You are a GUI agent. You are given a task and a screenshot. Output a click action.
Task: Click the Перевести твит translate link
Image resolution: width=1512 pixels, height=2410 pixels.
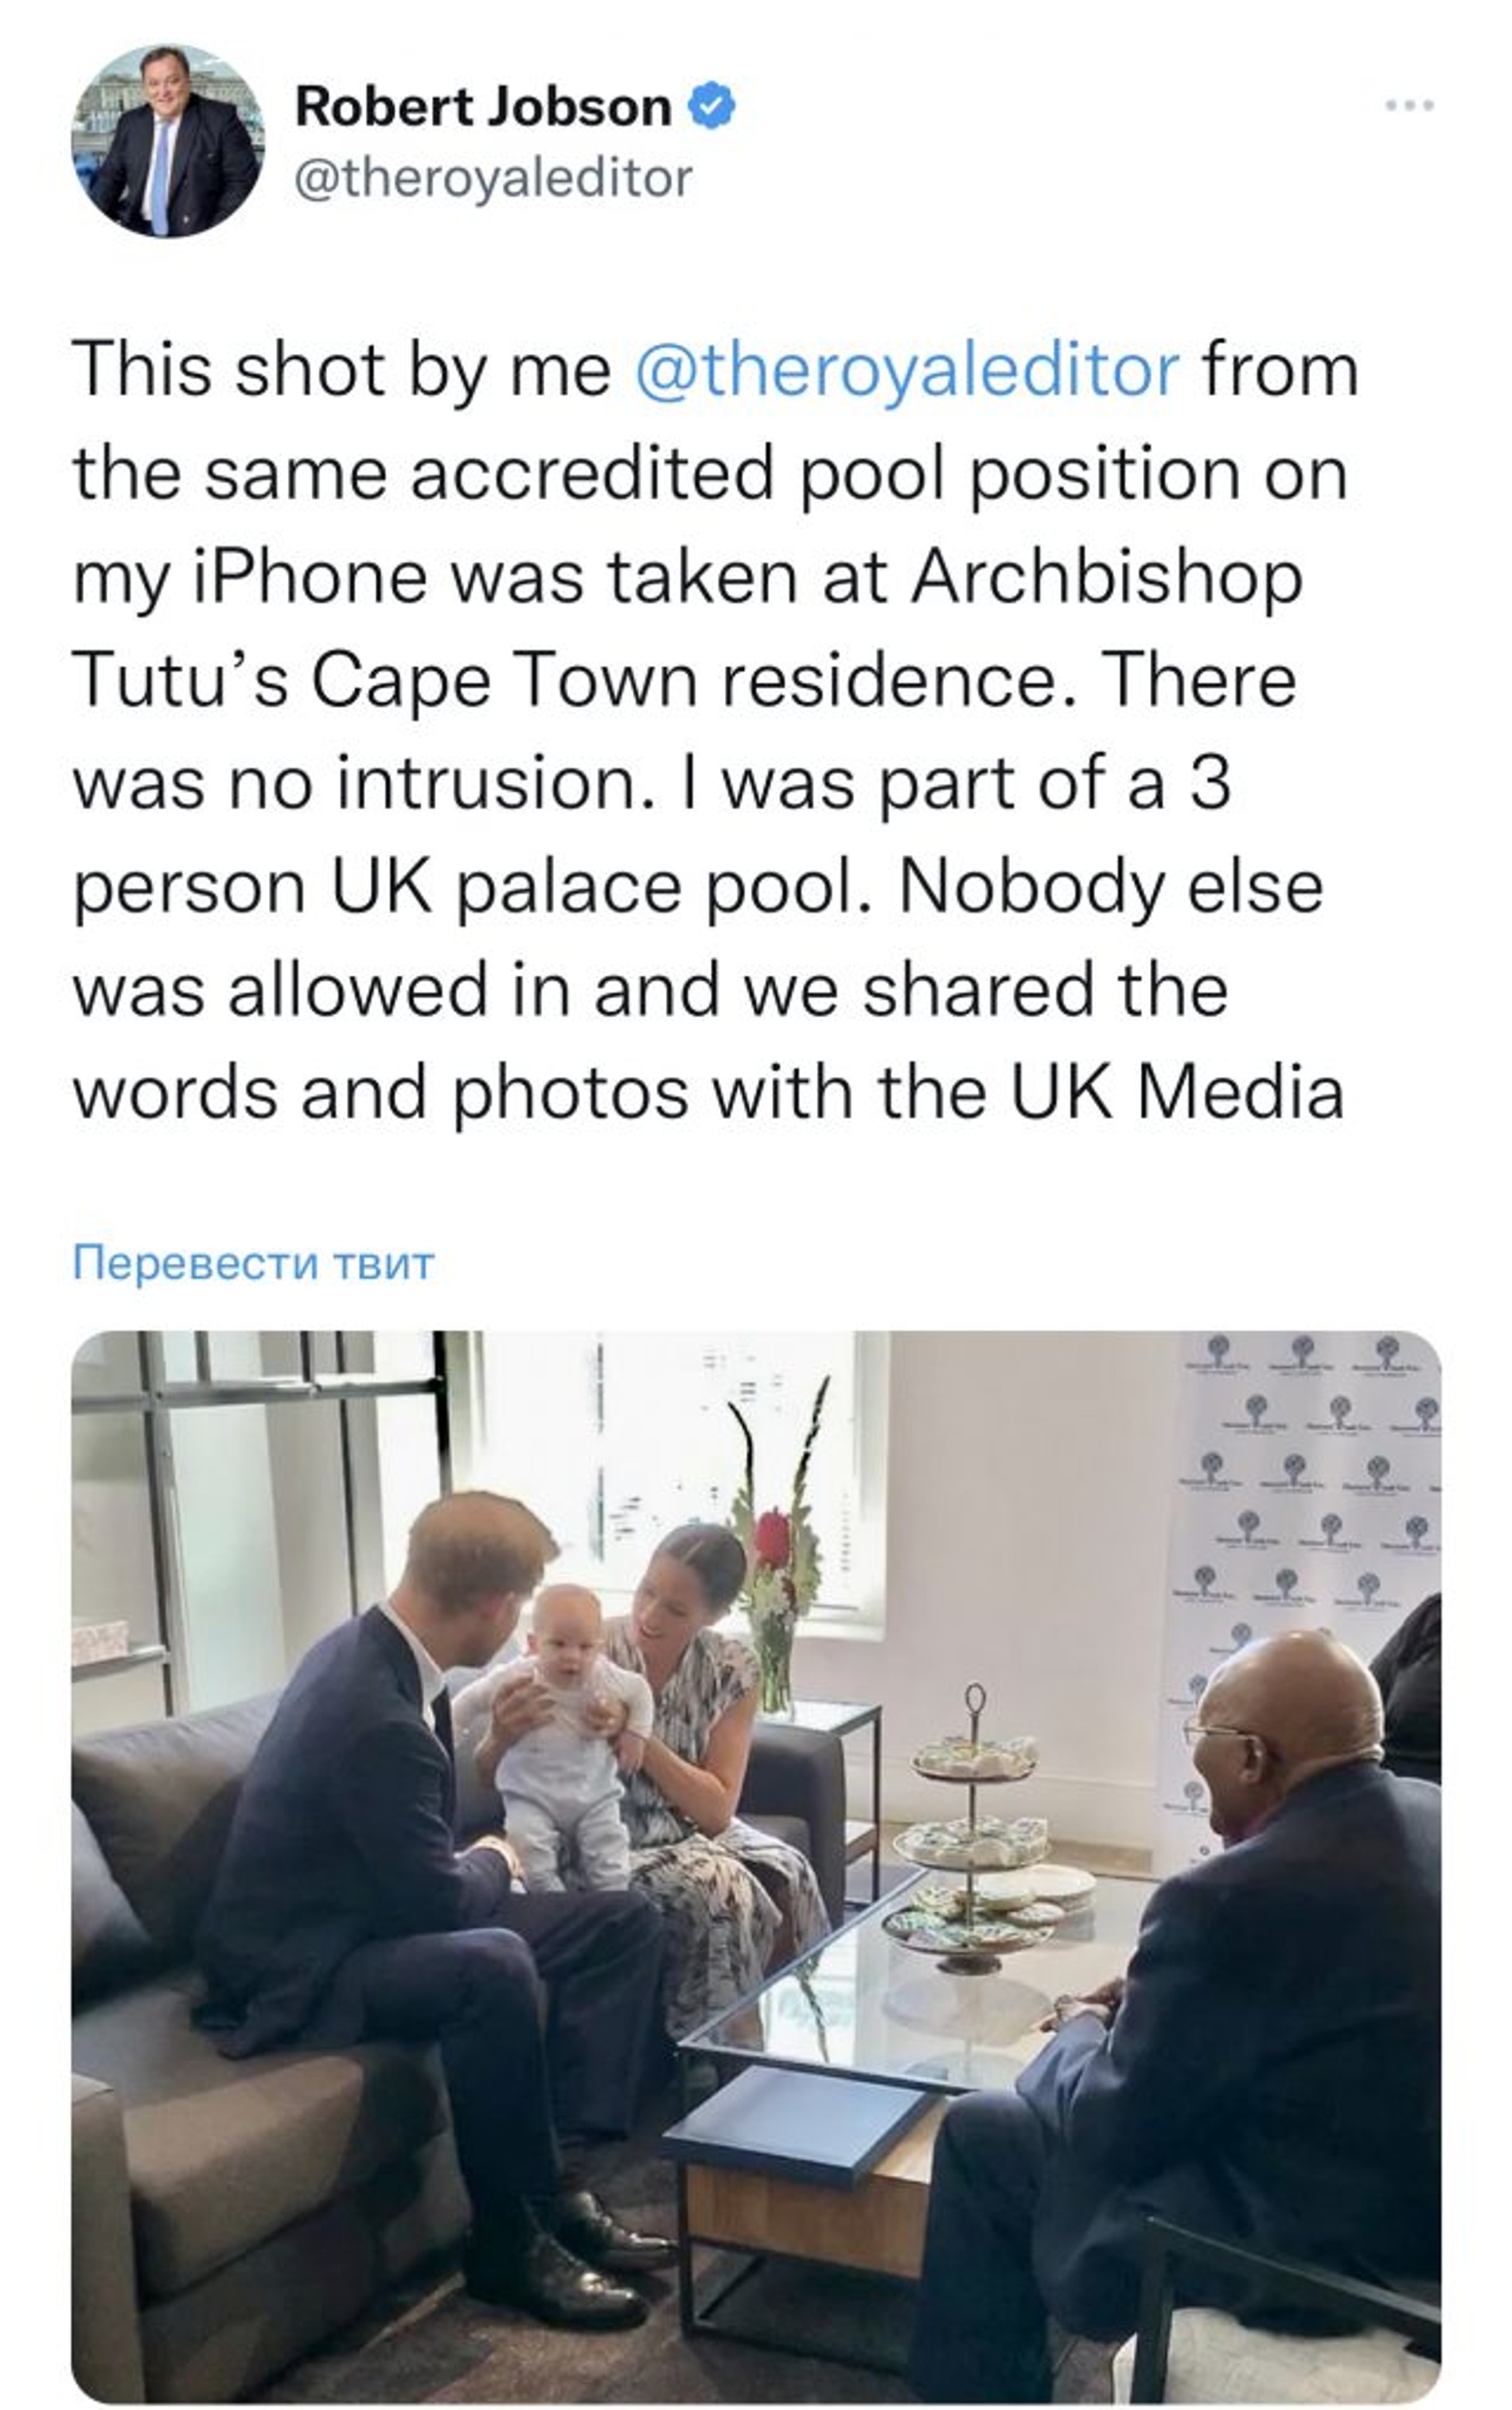254,1263
